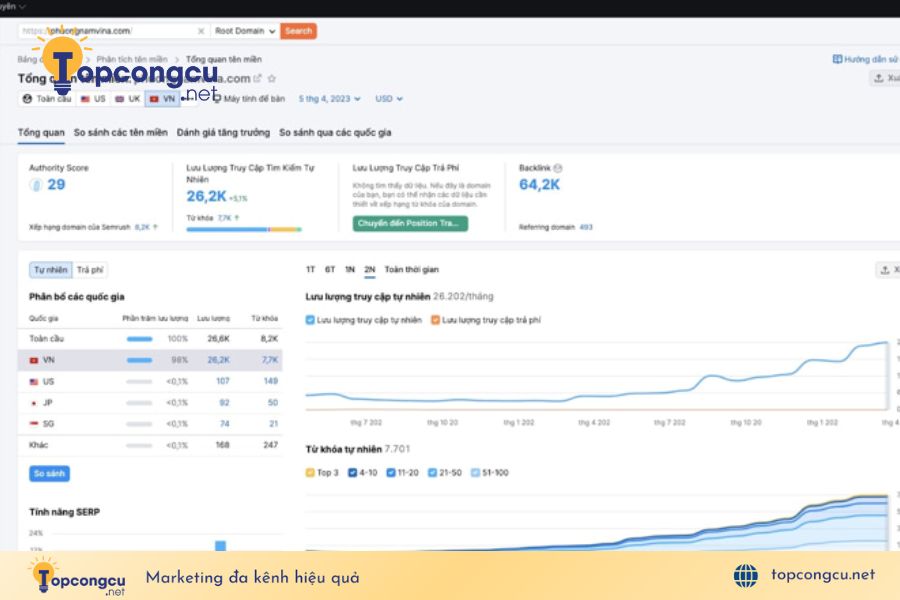Click the Authority Score circle icon
Screen dimensions: 900x600
[x=36, y=185]
